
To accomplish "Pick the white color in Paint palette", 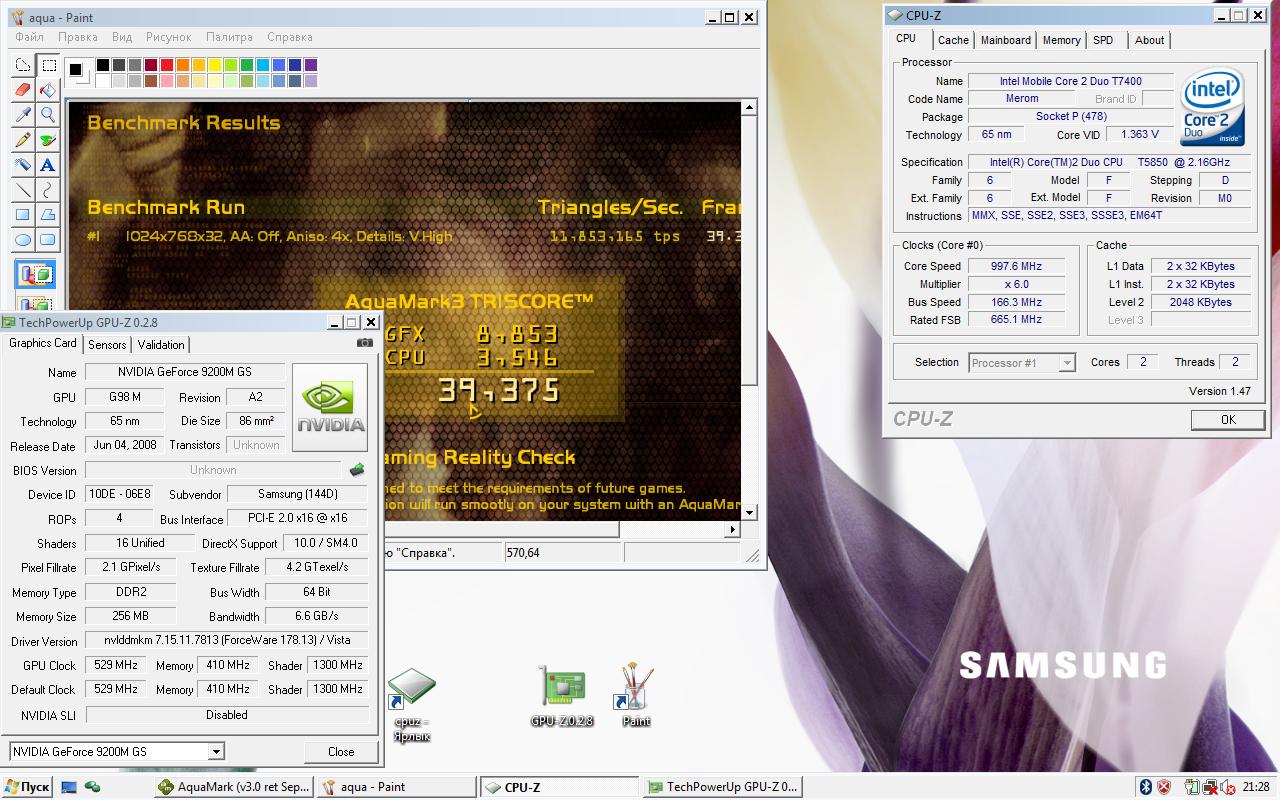I will click(103, 81).
